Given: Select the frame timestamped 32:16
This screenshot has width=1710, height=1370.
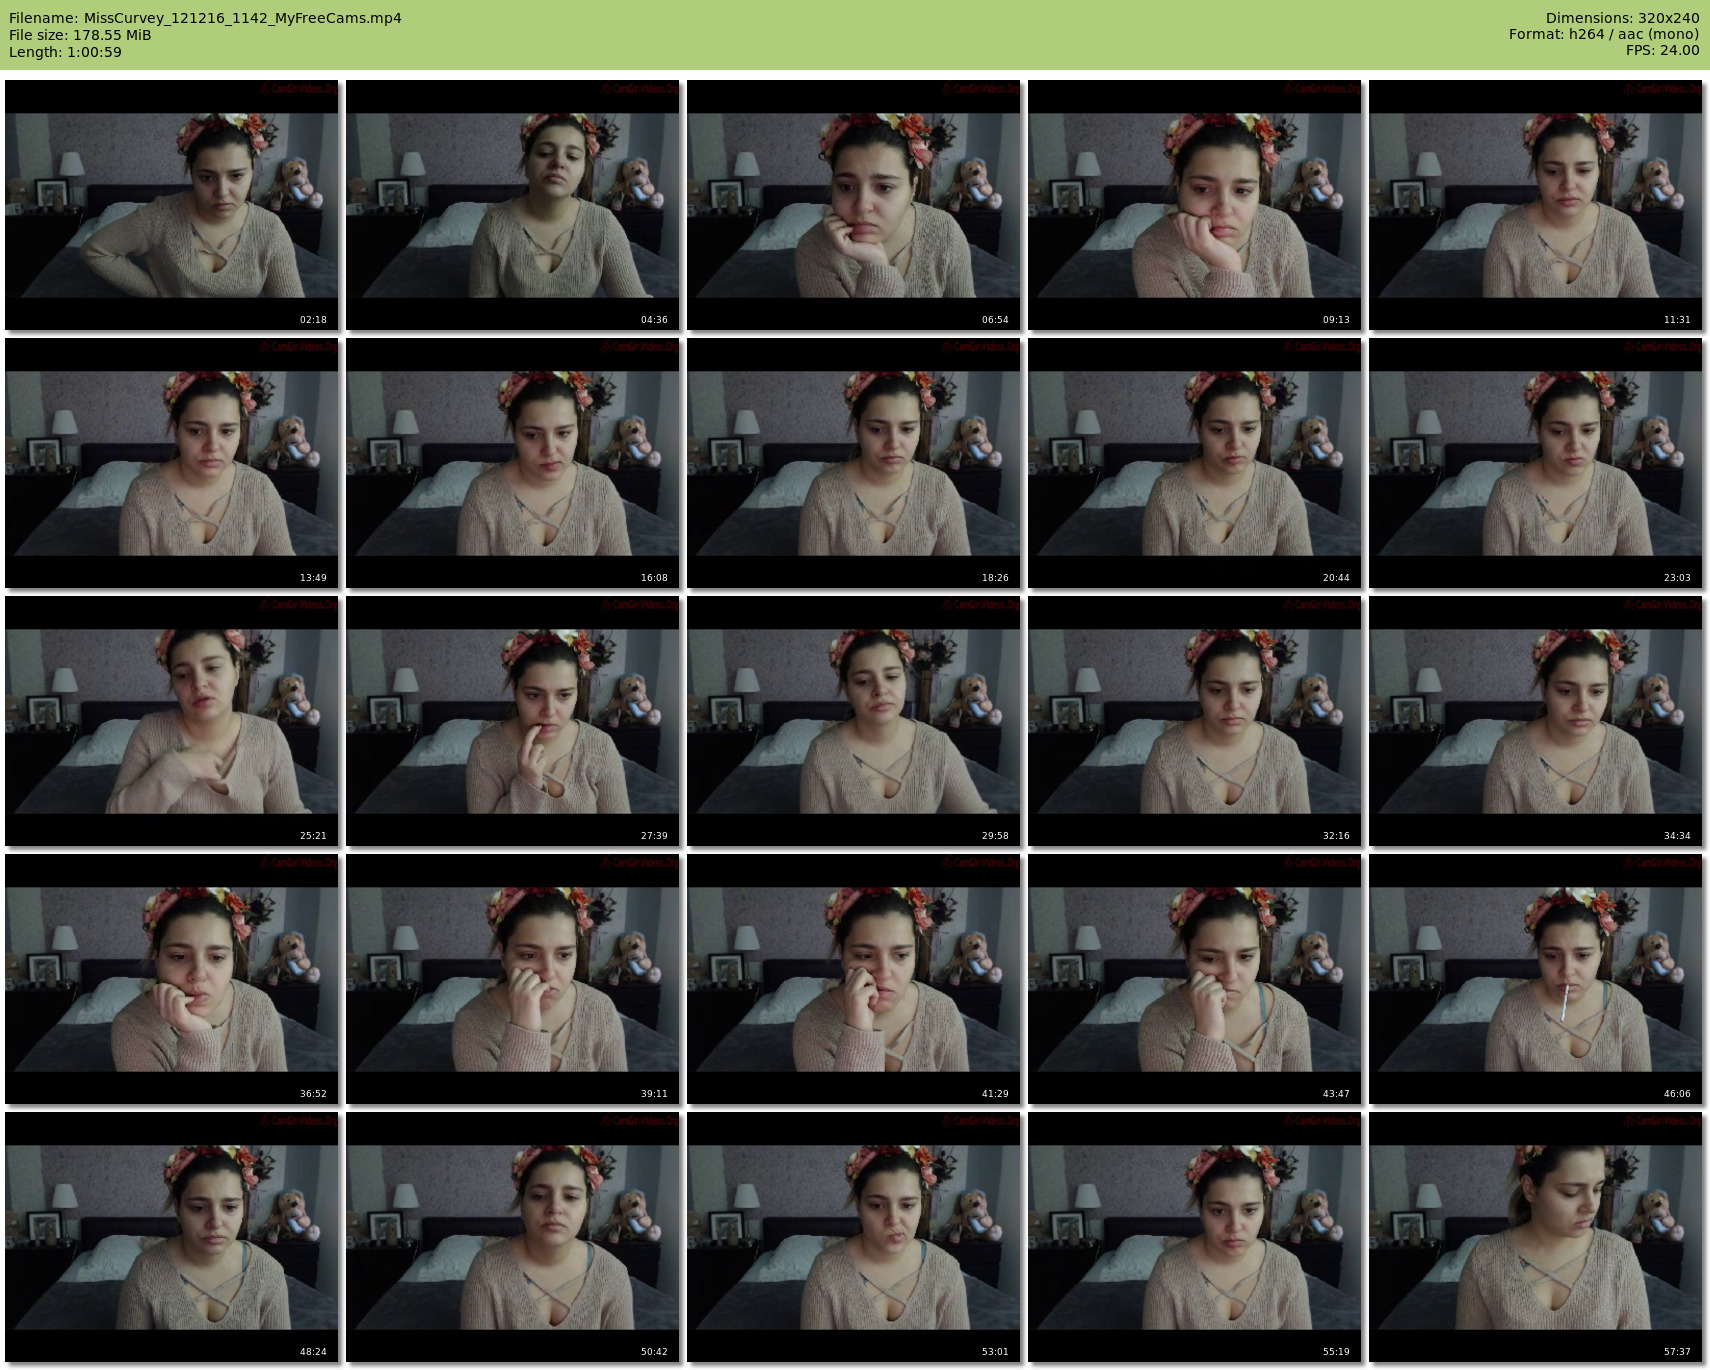Looking at the screenshot, I should coord(1195,721).
